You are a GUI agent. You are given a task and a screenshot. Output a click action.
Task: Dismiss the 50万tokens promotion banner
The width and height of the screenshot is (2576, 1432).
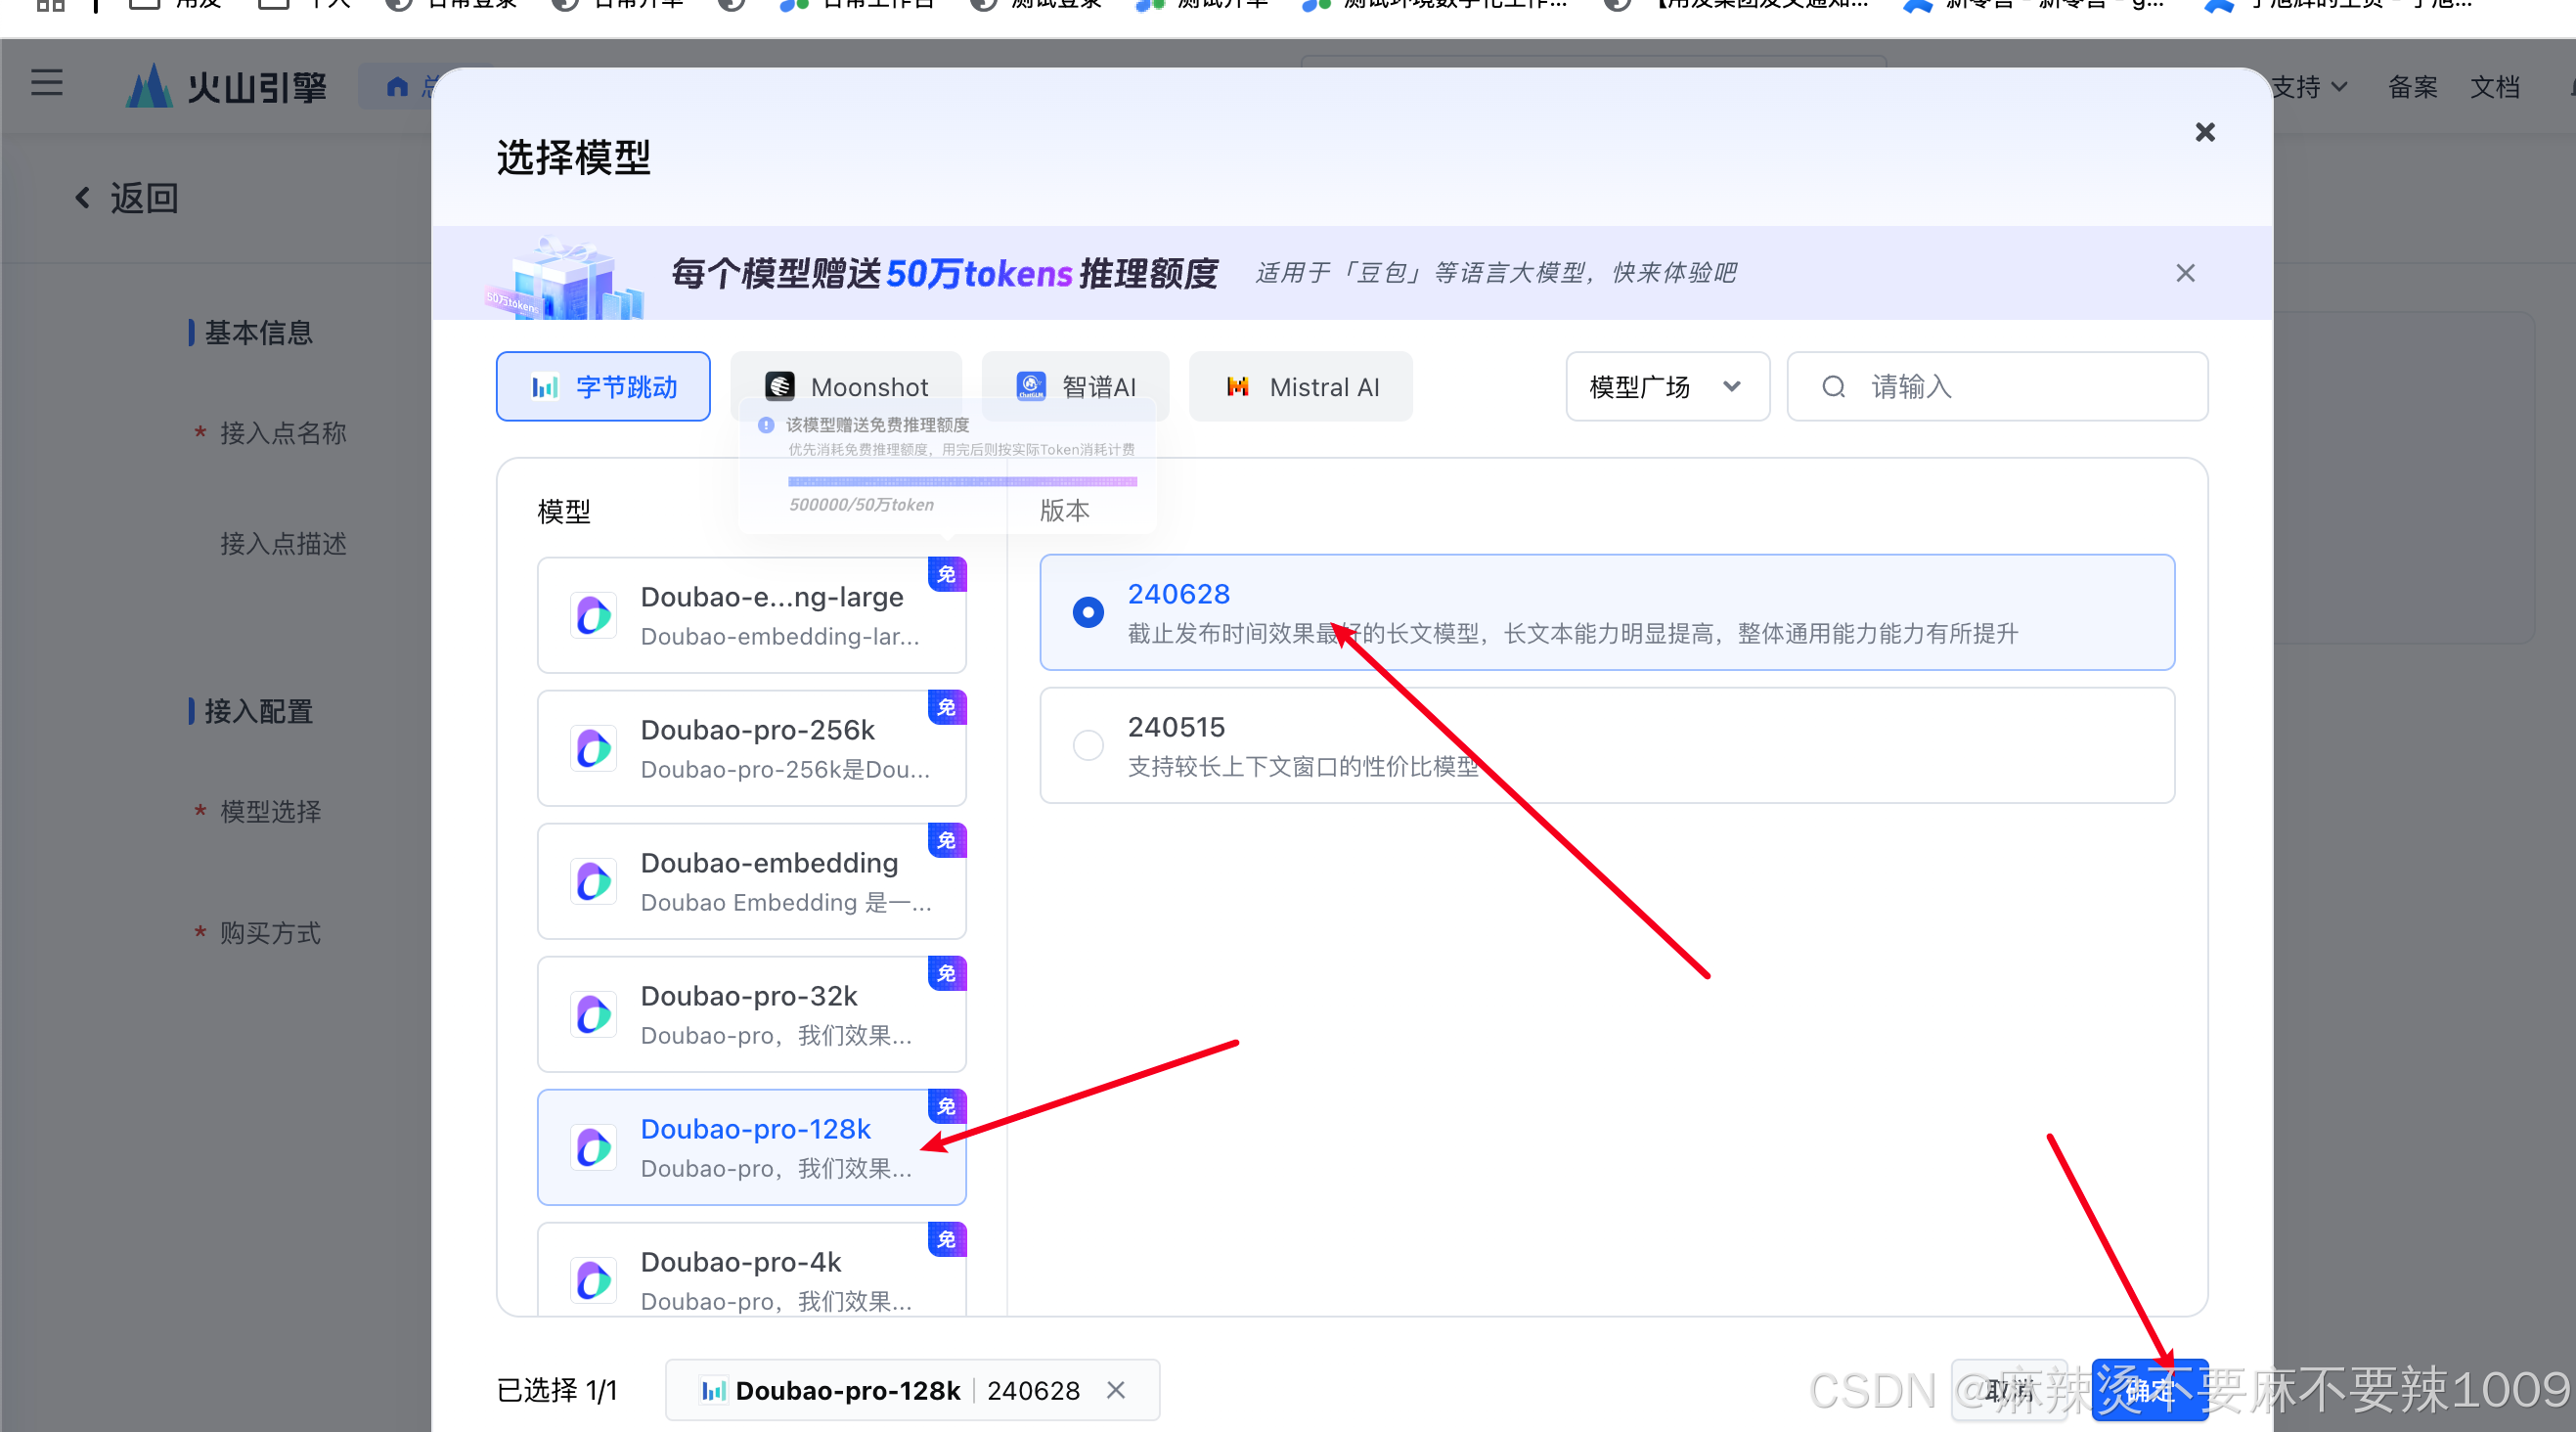point(2185,273)
